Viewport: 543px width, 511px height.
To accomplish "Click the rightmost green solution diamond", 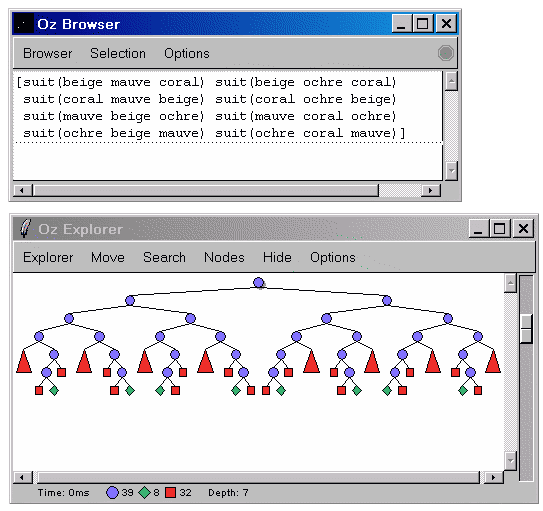I will [463, 391].
